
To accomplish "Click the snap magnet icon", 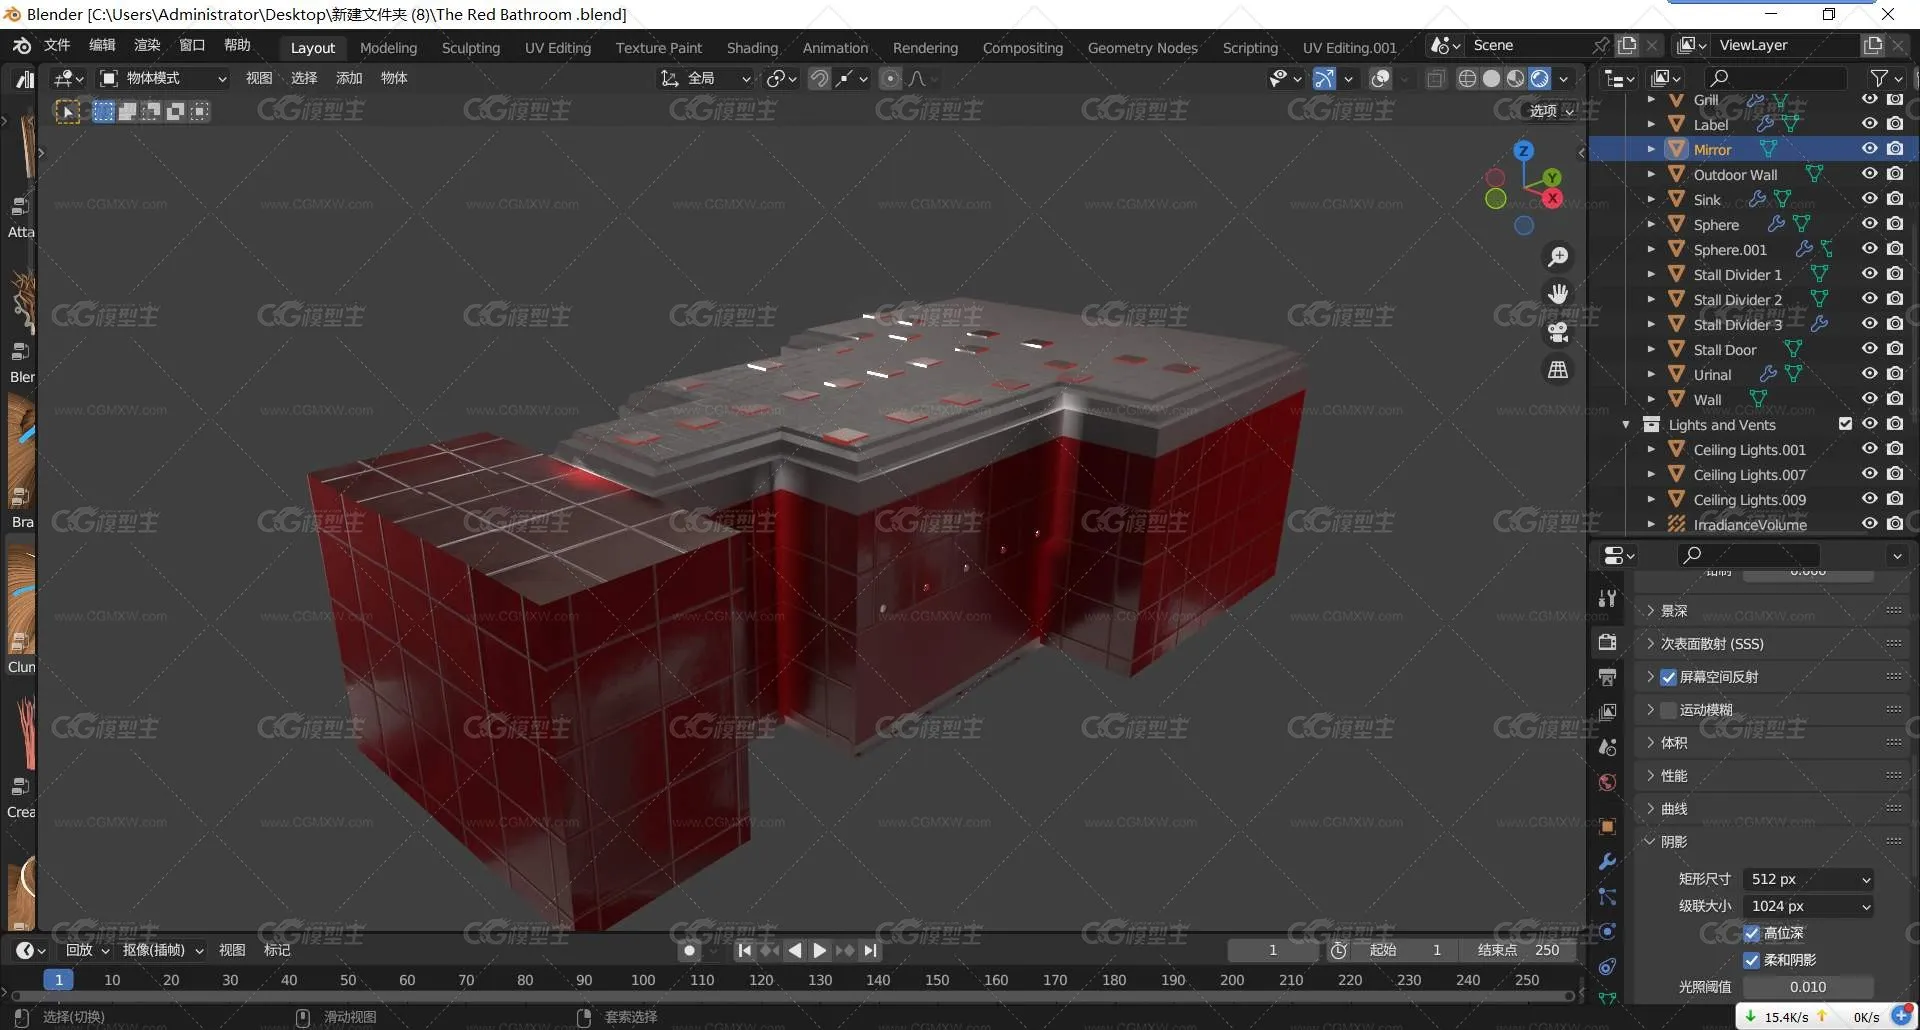I will (x=819, y=79).
